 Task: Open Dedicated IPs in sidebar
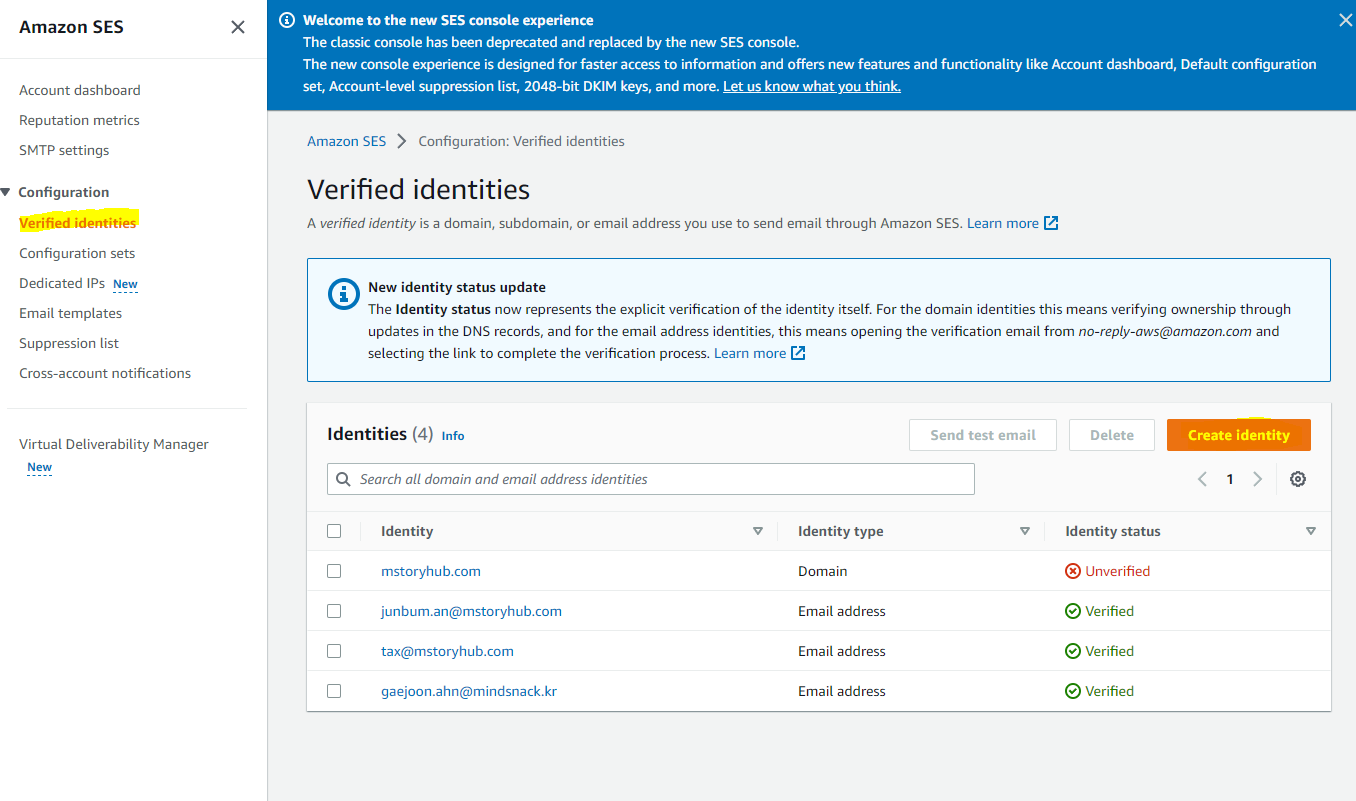(x=62, y=283)
